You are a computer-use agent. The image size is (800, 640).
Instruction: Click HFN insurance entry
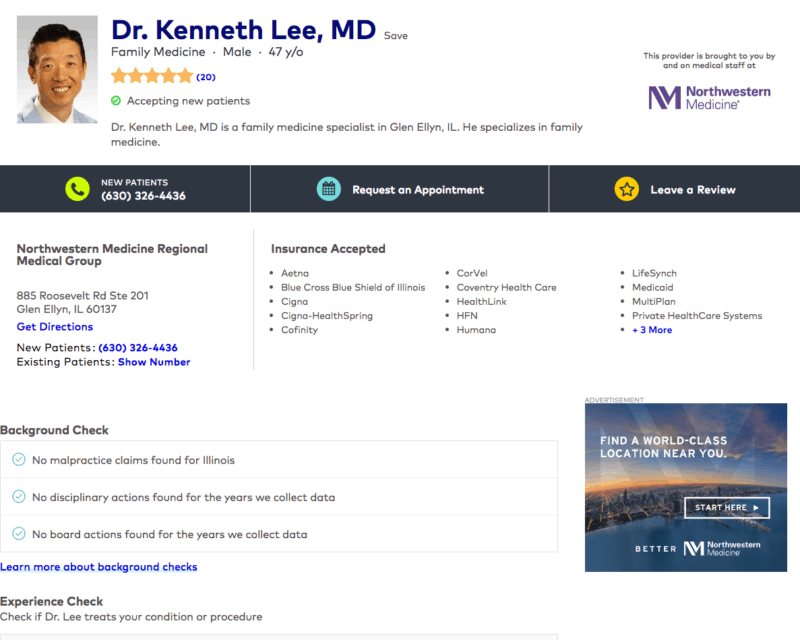(x=467, y=316)
